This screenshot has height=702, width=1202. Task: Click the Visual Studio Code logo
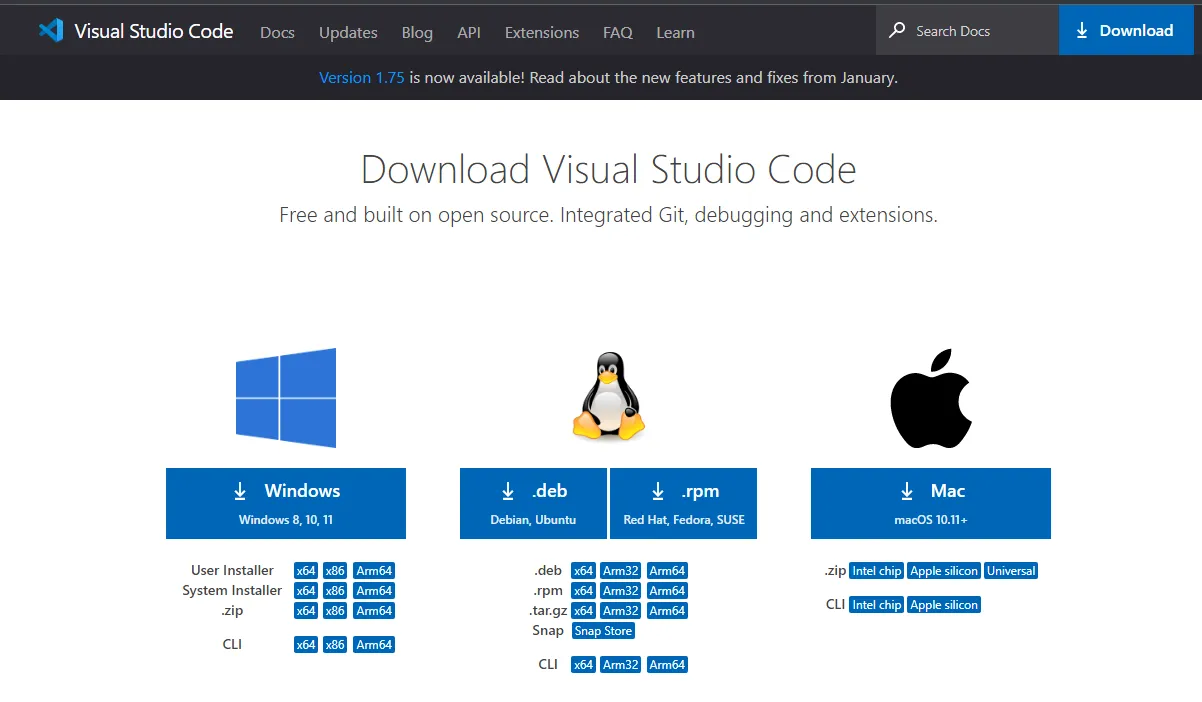[49, 30]
